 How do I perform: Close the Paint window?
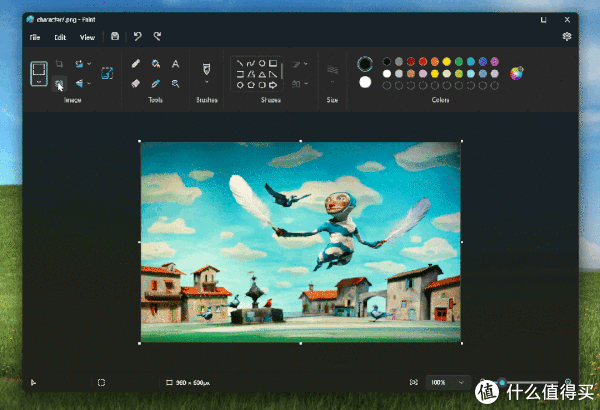[567, 20]
